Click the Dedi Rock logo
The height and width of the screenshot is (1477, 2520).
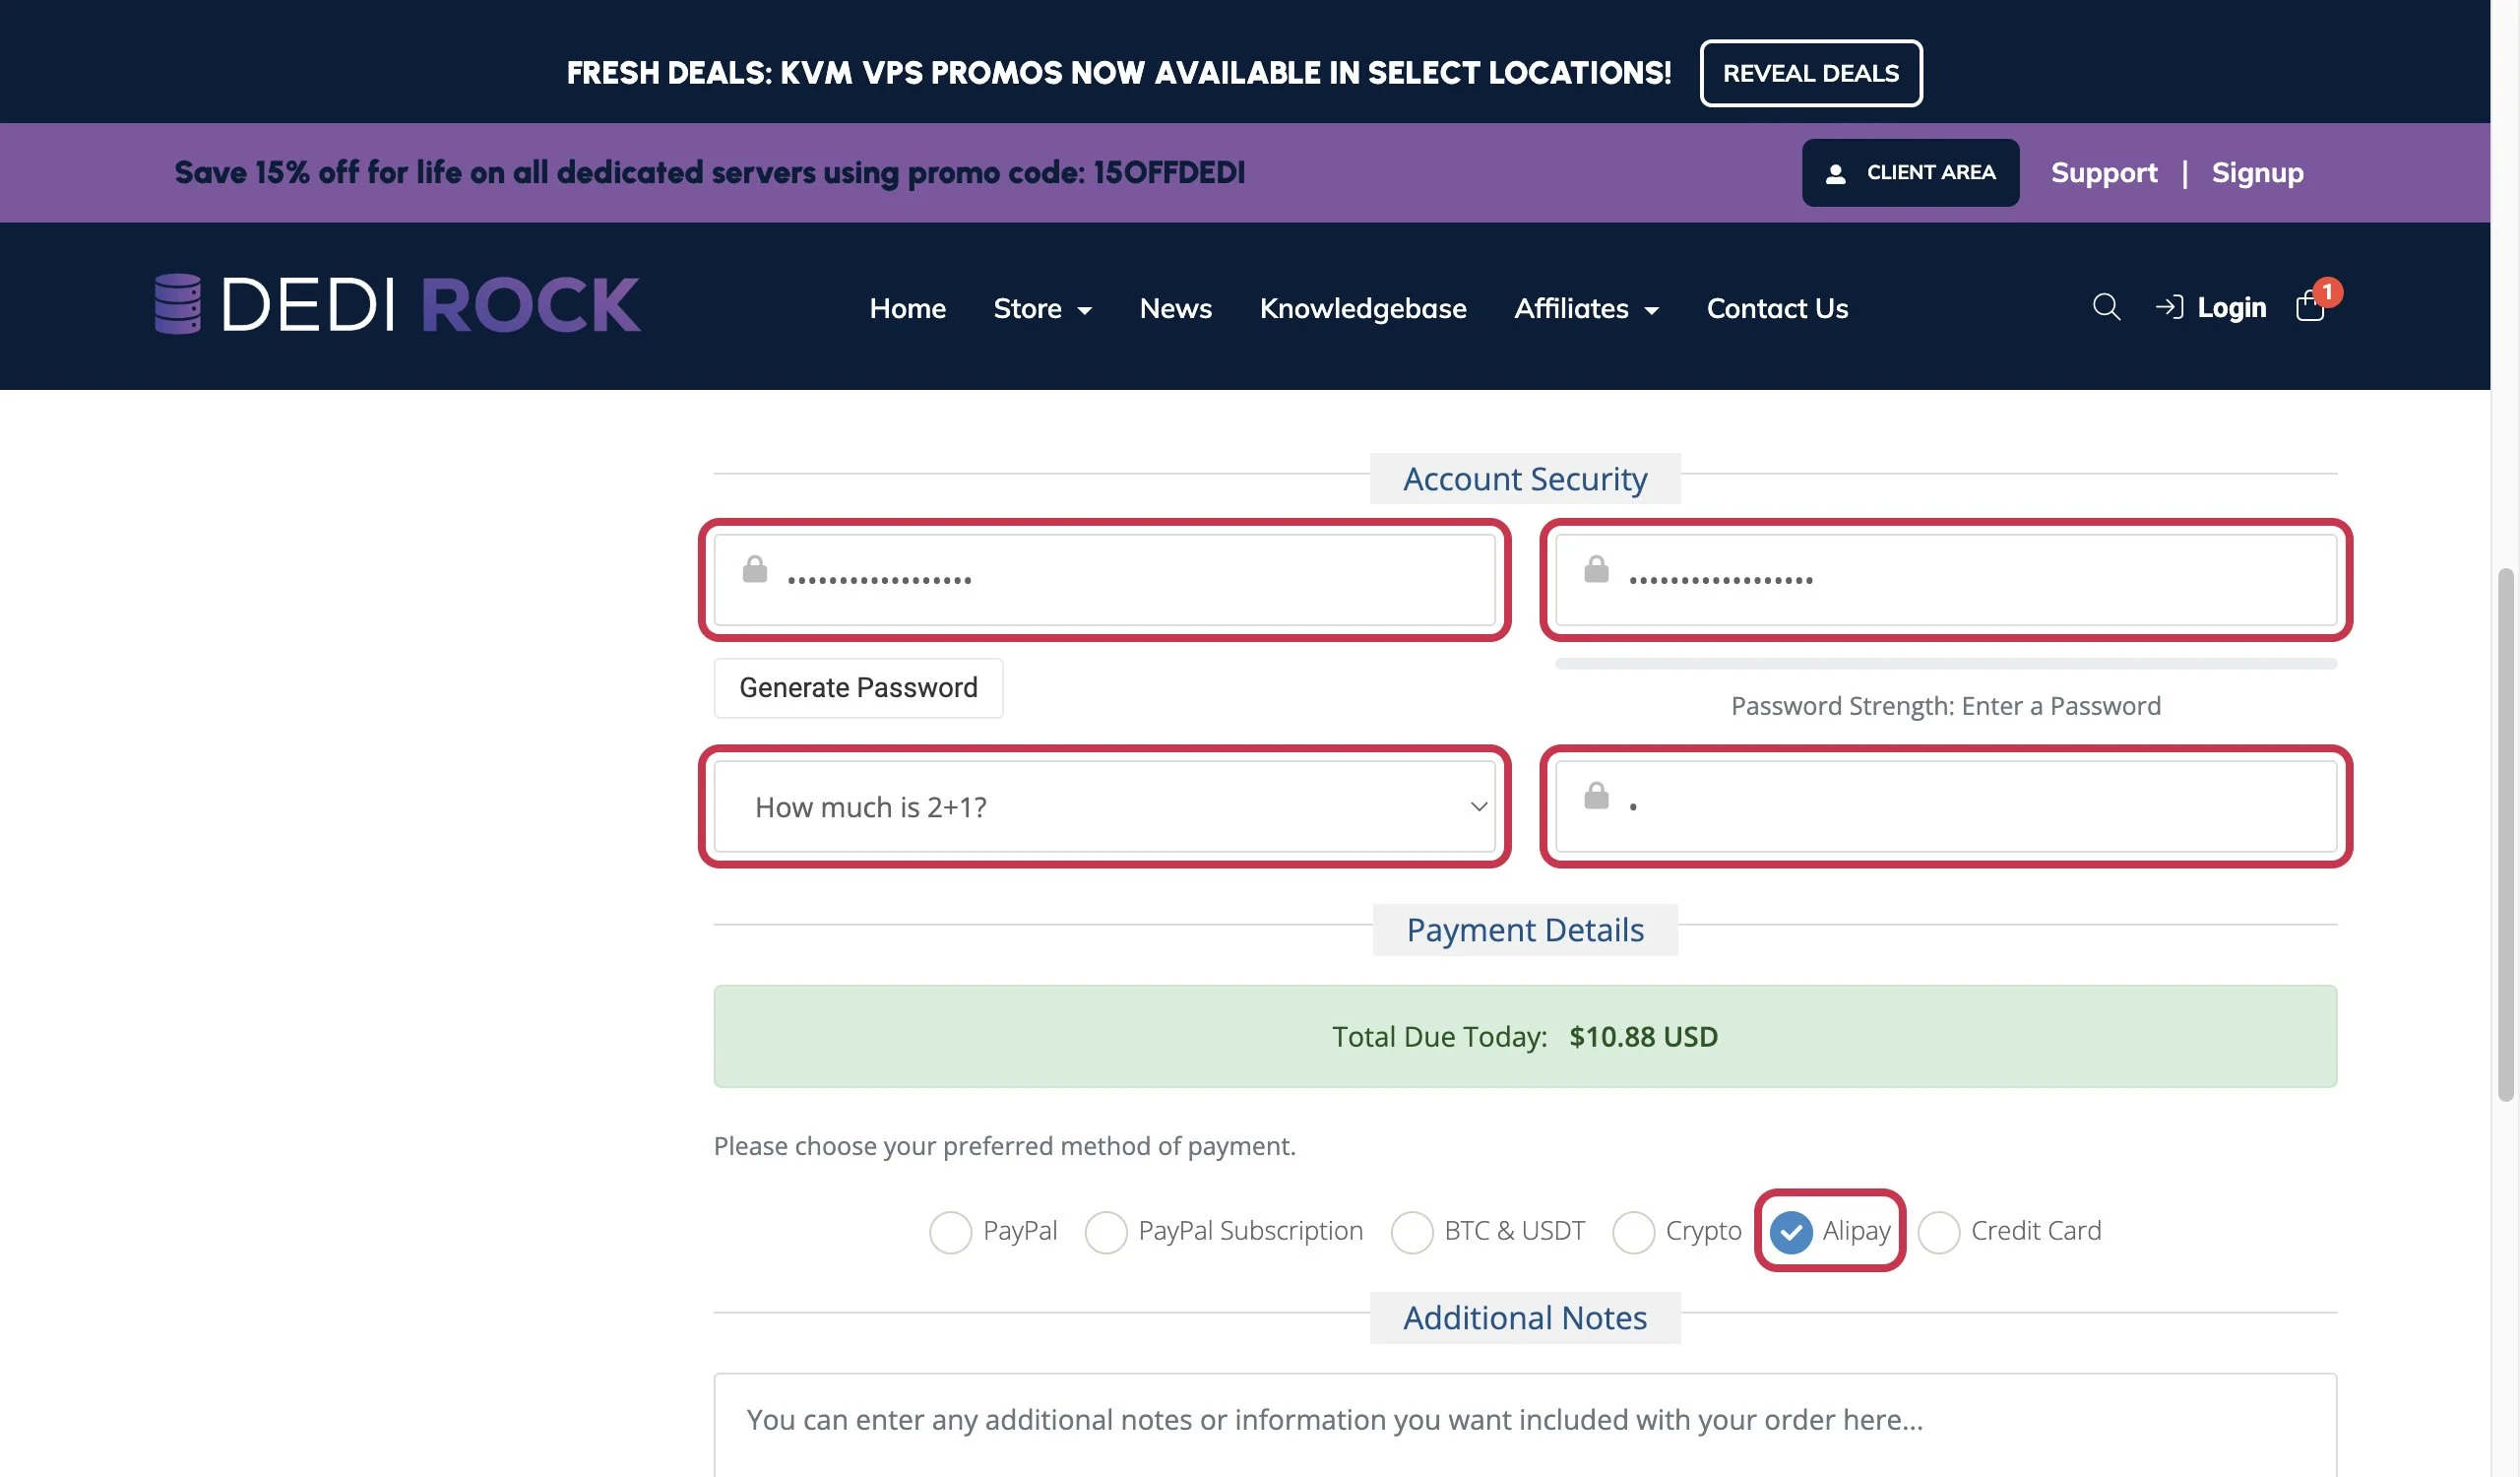(397, 304)
